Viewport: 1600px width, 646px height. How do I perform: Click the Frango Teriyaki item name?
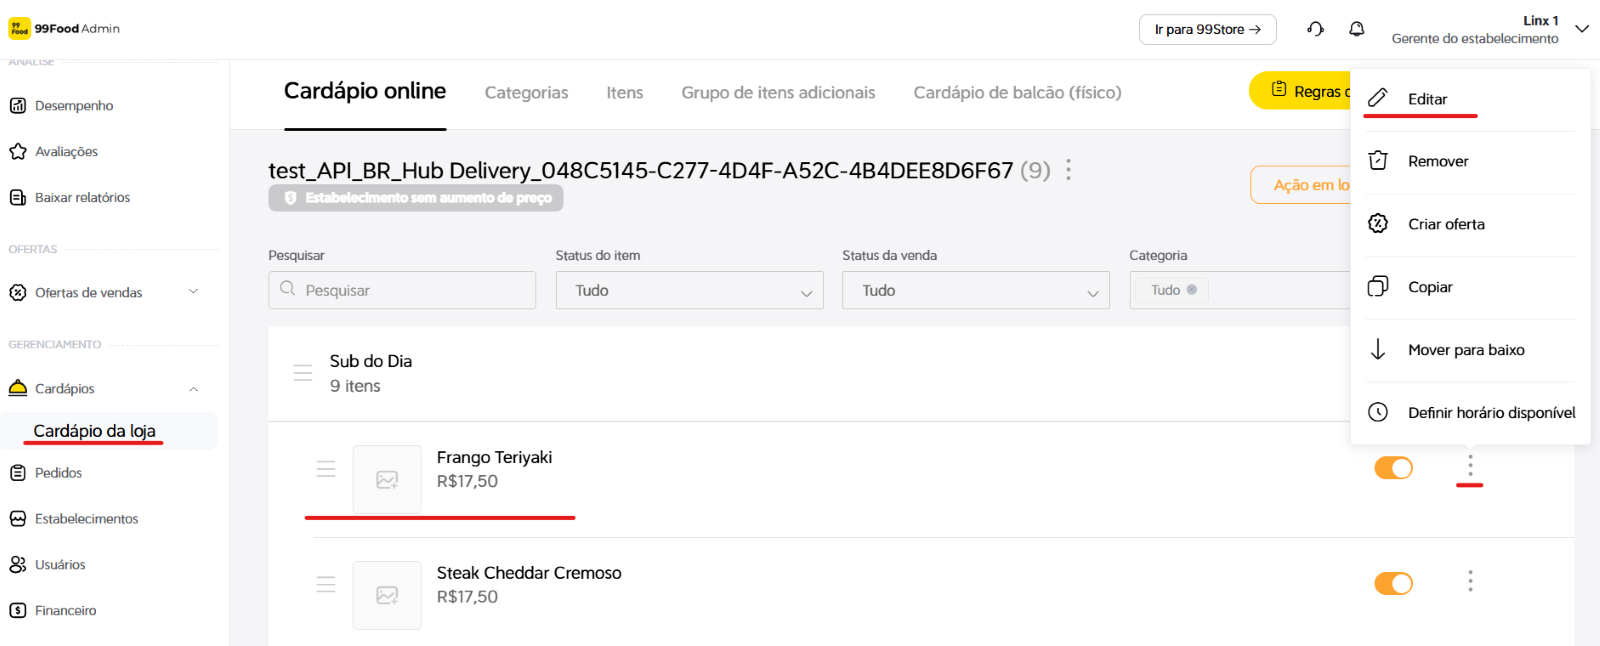point(494,457)
